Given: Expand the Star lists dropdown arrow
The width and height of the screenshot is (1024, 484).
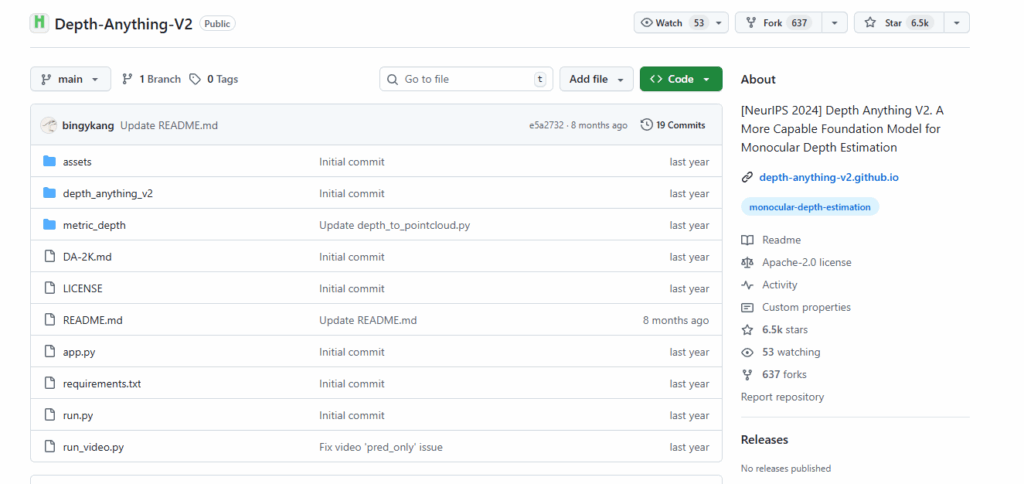Looking at the screenshot, I should click(x=957, y=23).
